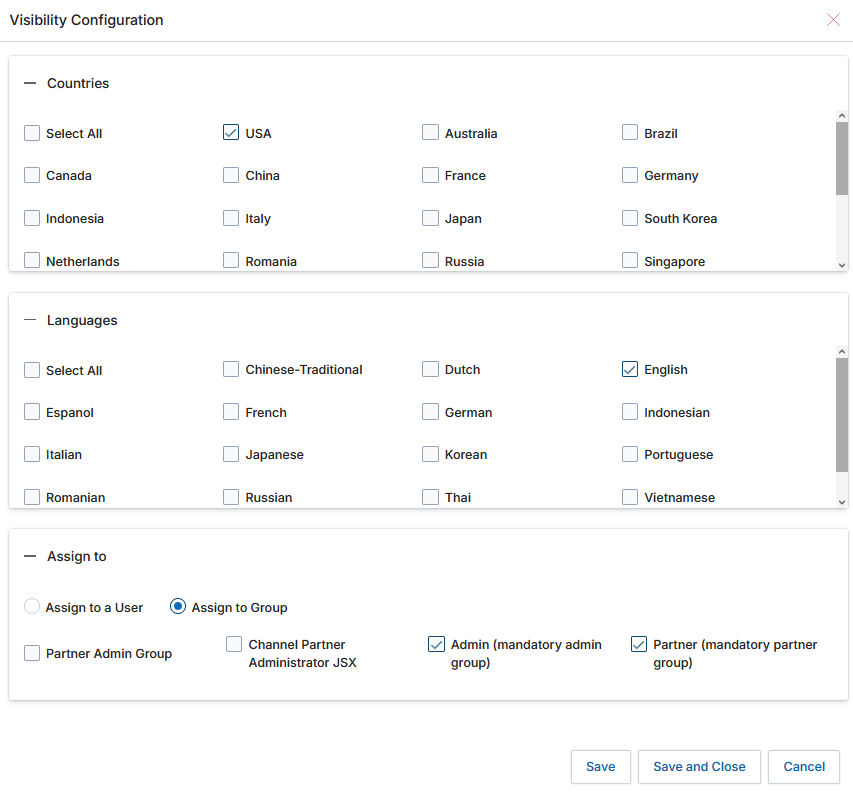Image resolution: width=853 pixels, height=792 pixels.
Task: Check Select All in Languages
Action: 32,370
